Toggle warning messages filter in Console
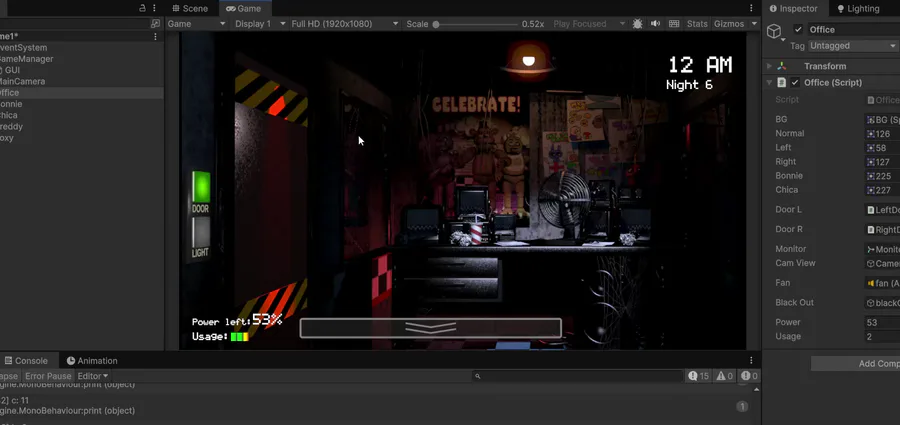Screen dimensions: 900x425 click(725, 376)
